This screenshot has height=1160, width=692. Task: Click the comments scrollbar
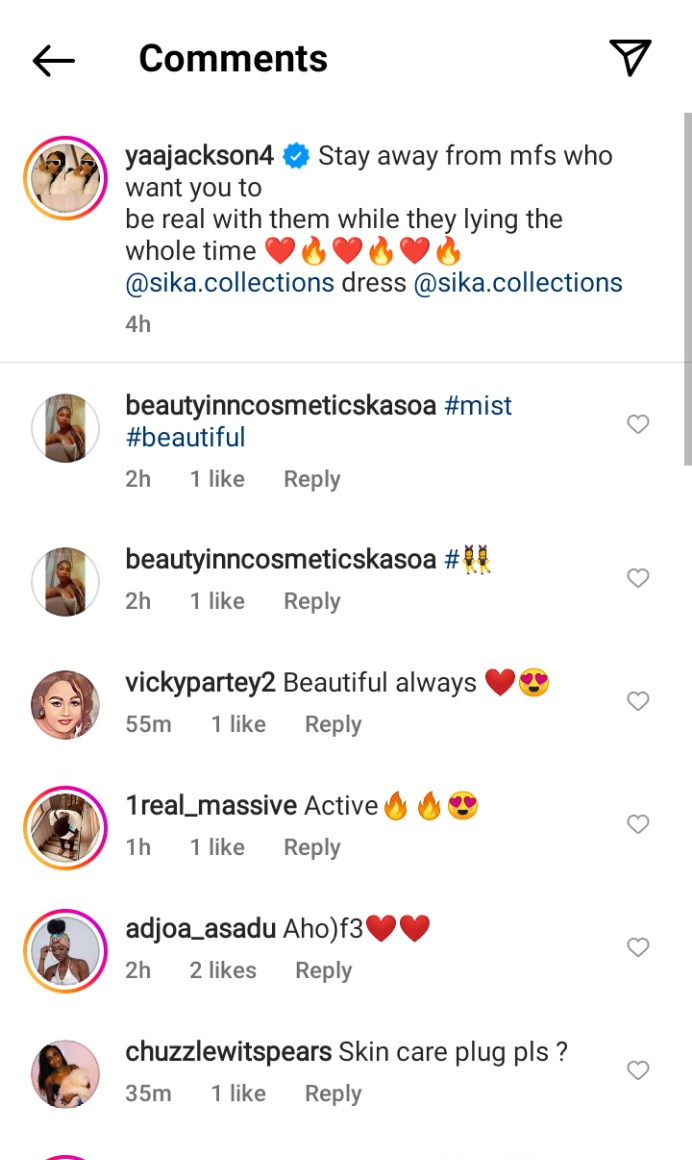pos(686,290)
